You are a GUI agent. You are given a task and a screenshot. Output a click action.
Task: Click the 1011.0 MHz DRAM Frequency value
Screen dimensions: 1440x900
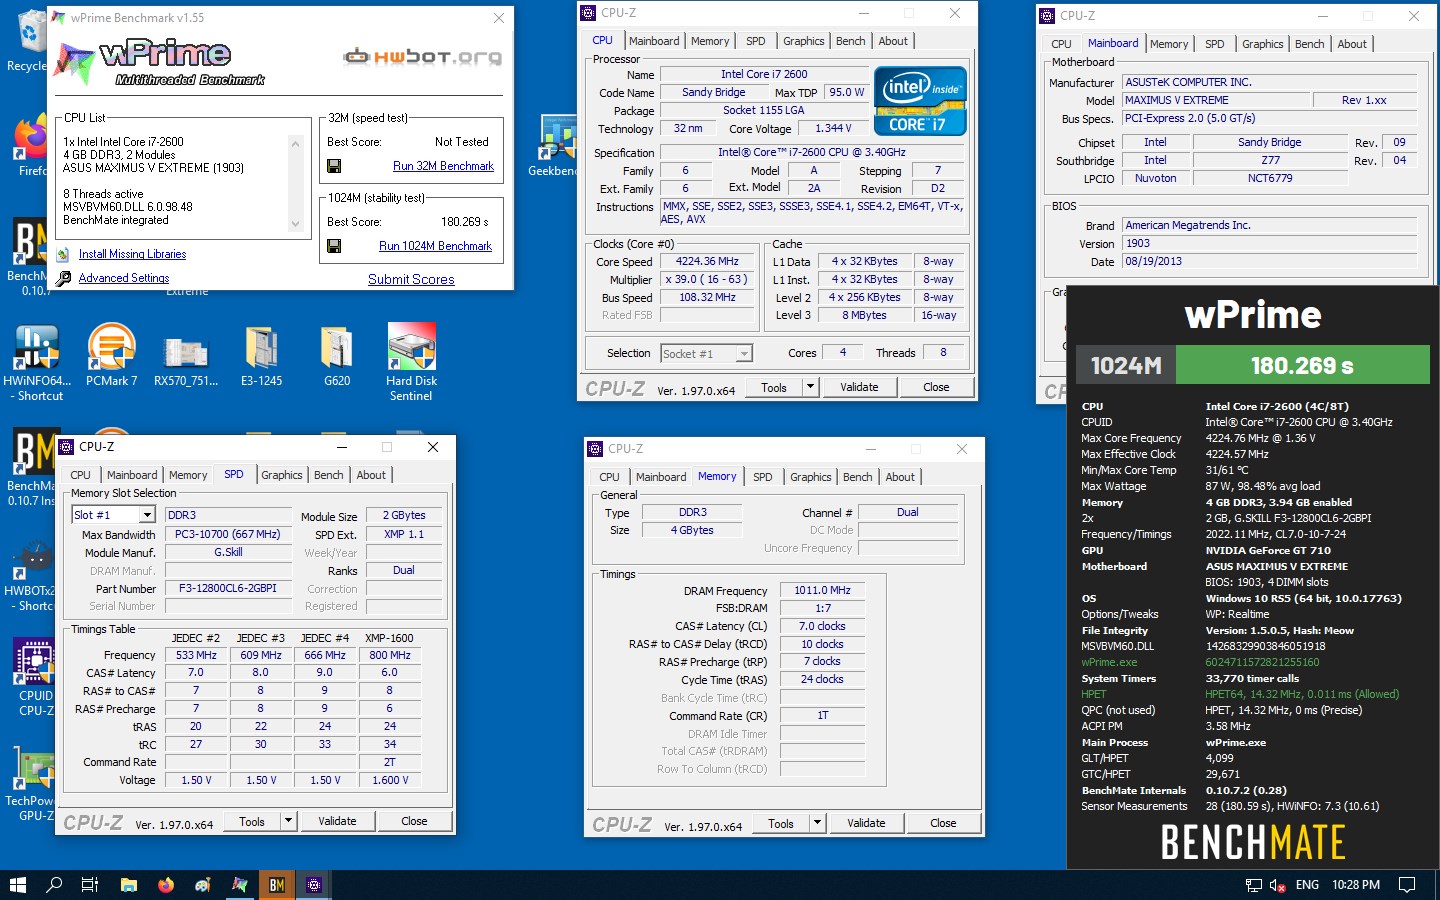[822, 590]
